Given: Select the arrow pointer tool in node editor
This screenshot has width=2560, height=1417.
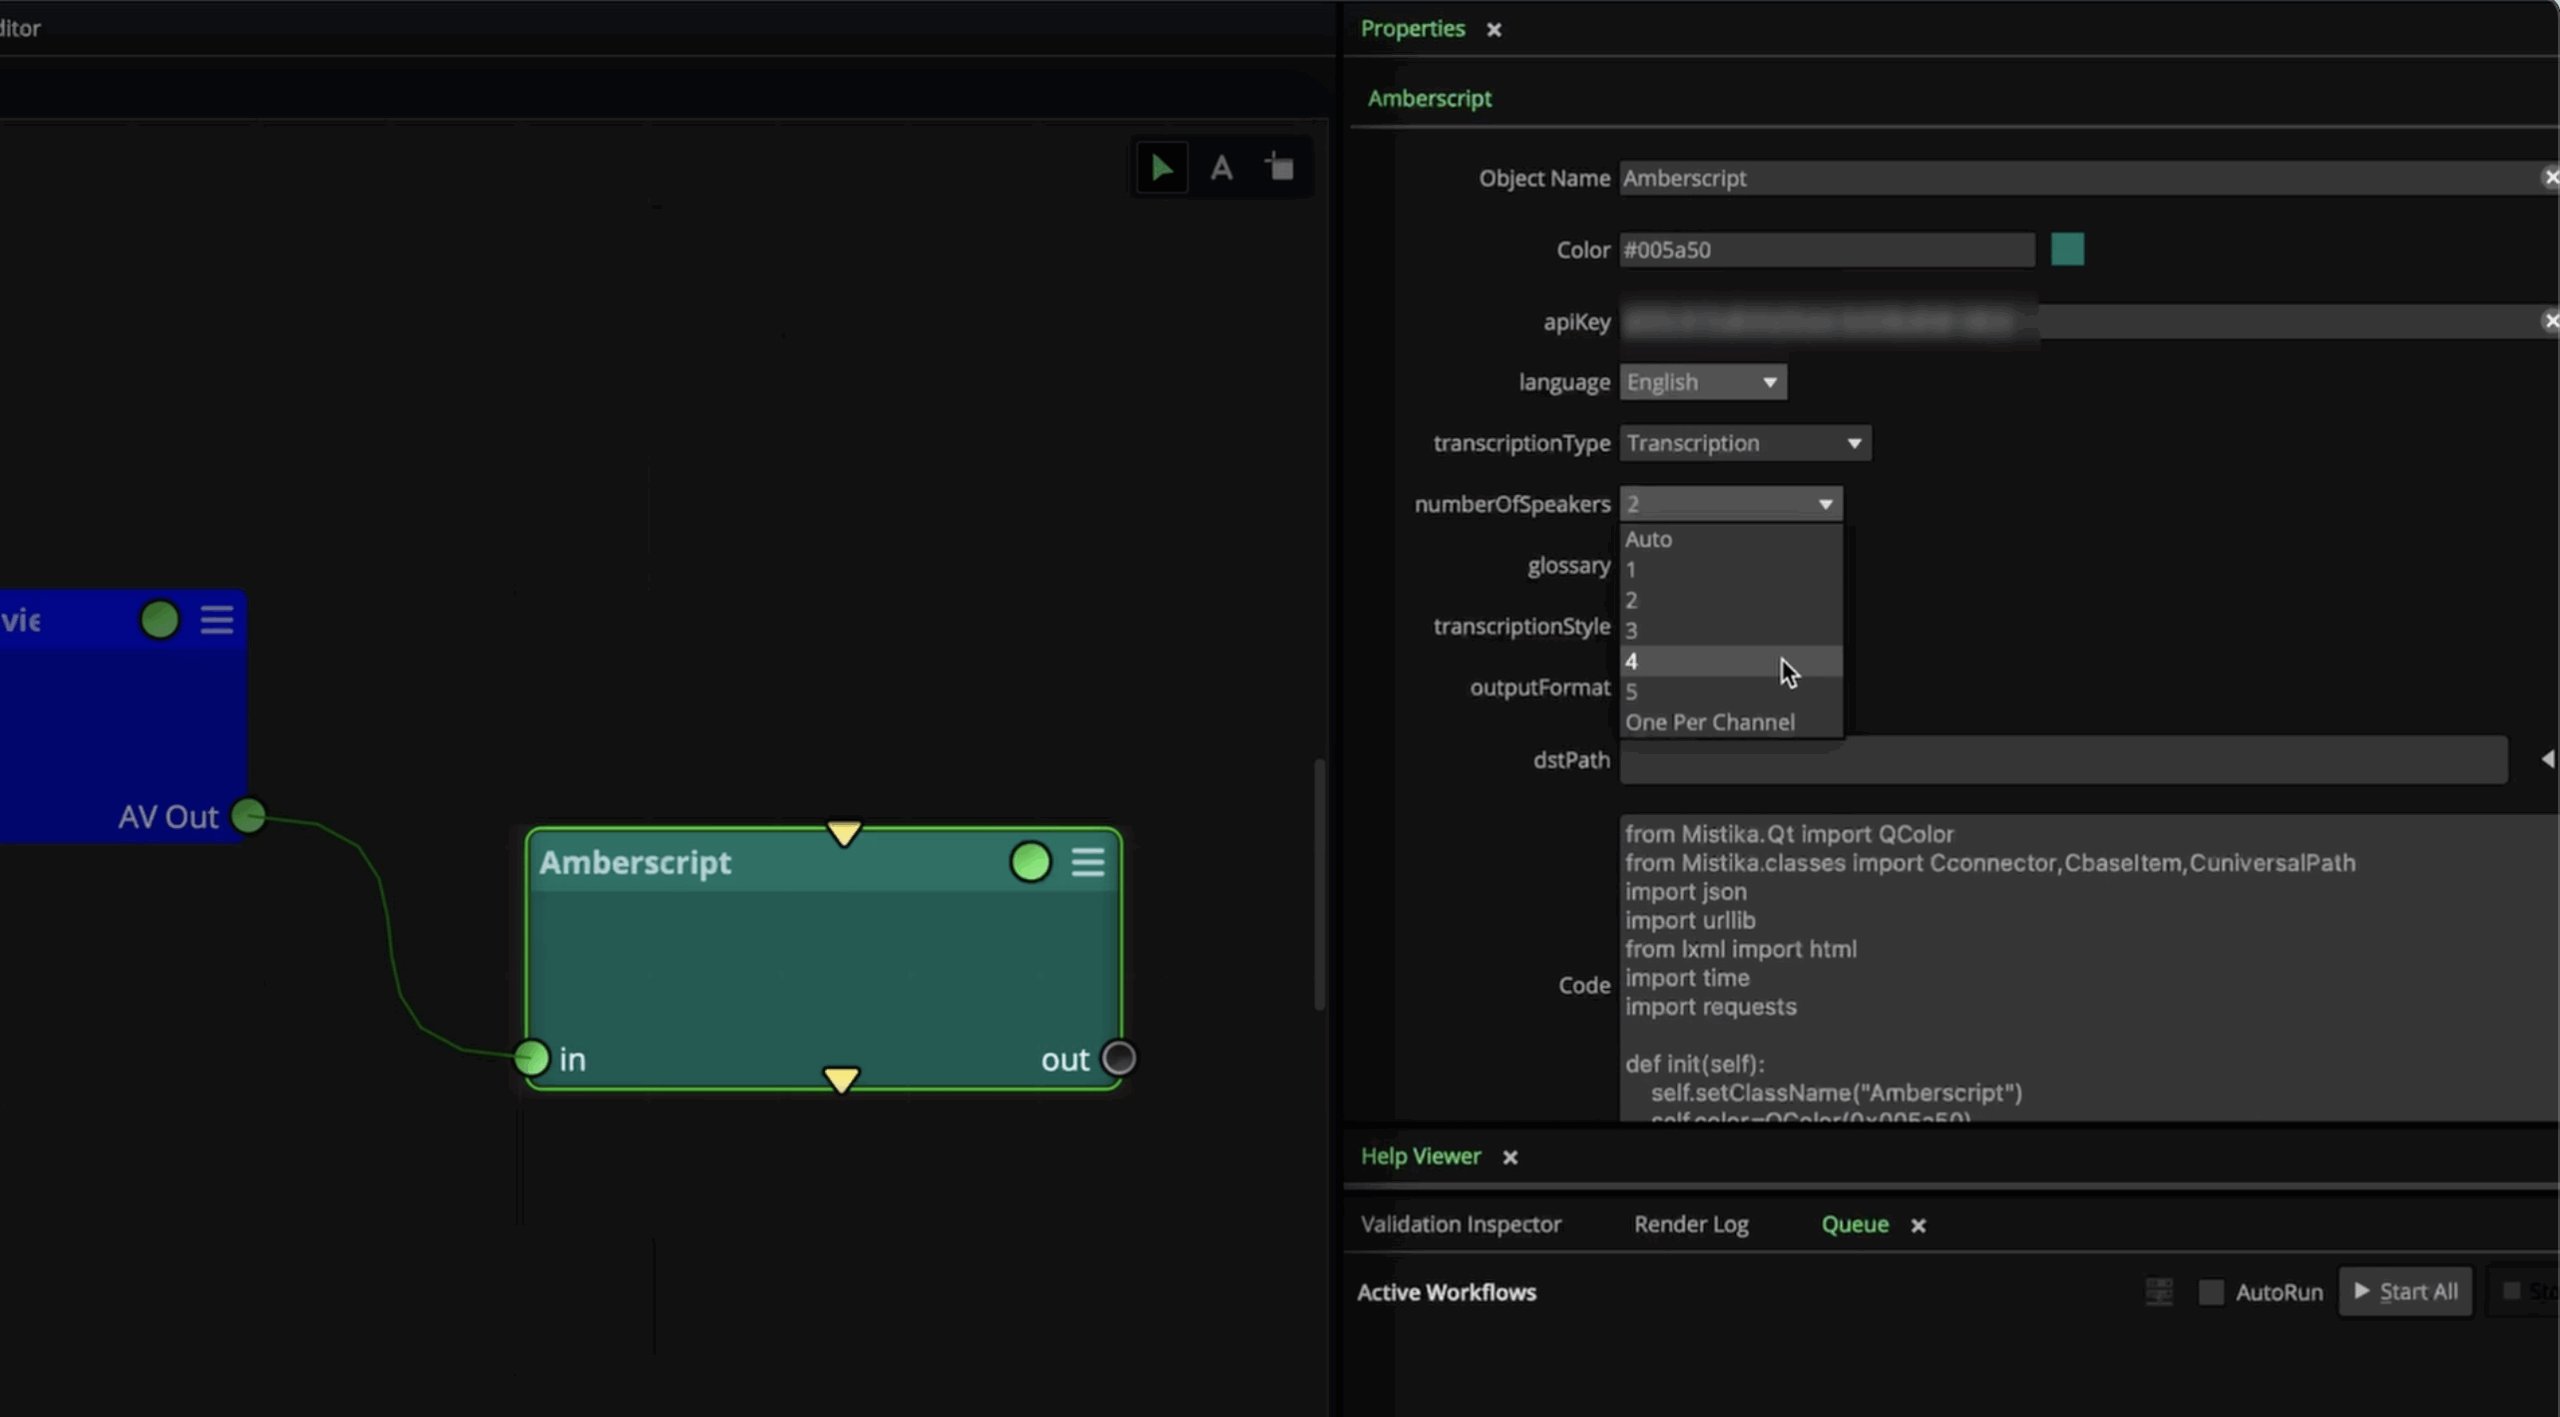Looking at the screenshot, I should pos(1162,167).
